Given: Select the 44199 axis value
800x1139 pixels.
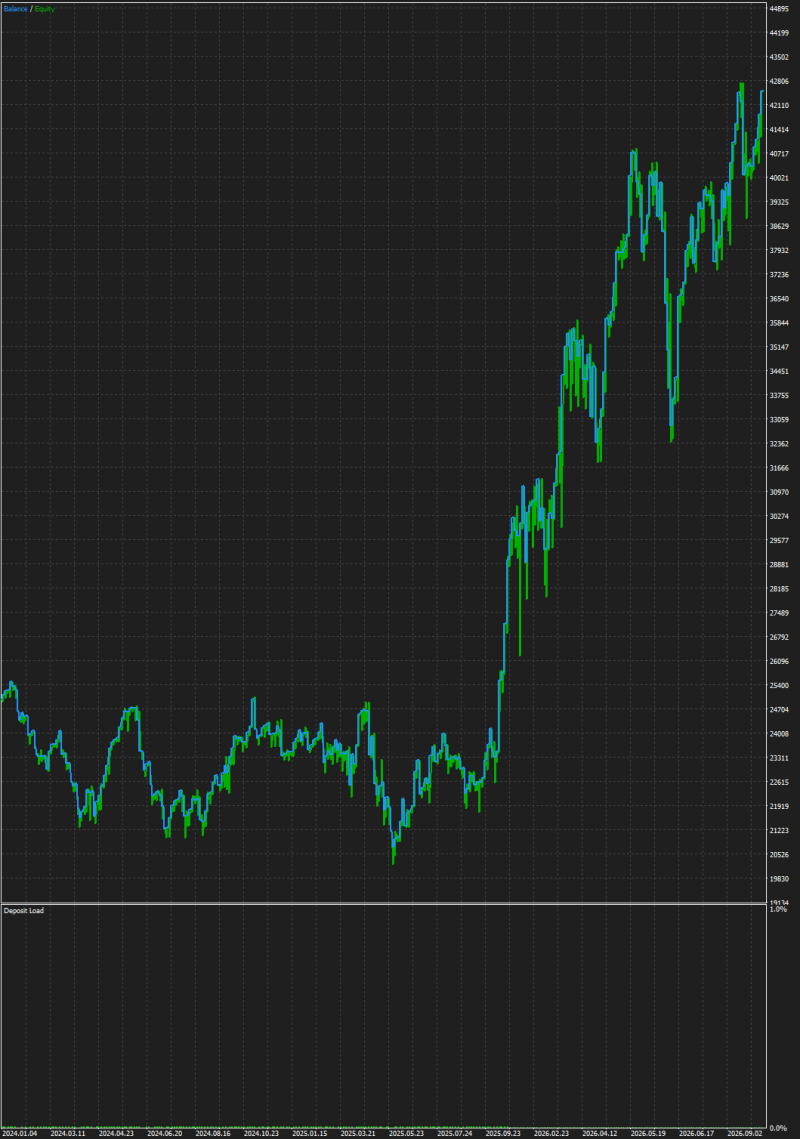Looking at the screenshot, I should pyautogui.click(x=779, y=33).
